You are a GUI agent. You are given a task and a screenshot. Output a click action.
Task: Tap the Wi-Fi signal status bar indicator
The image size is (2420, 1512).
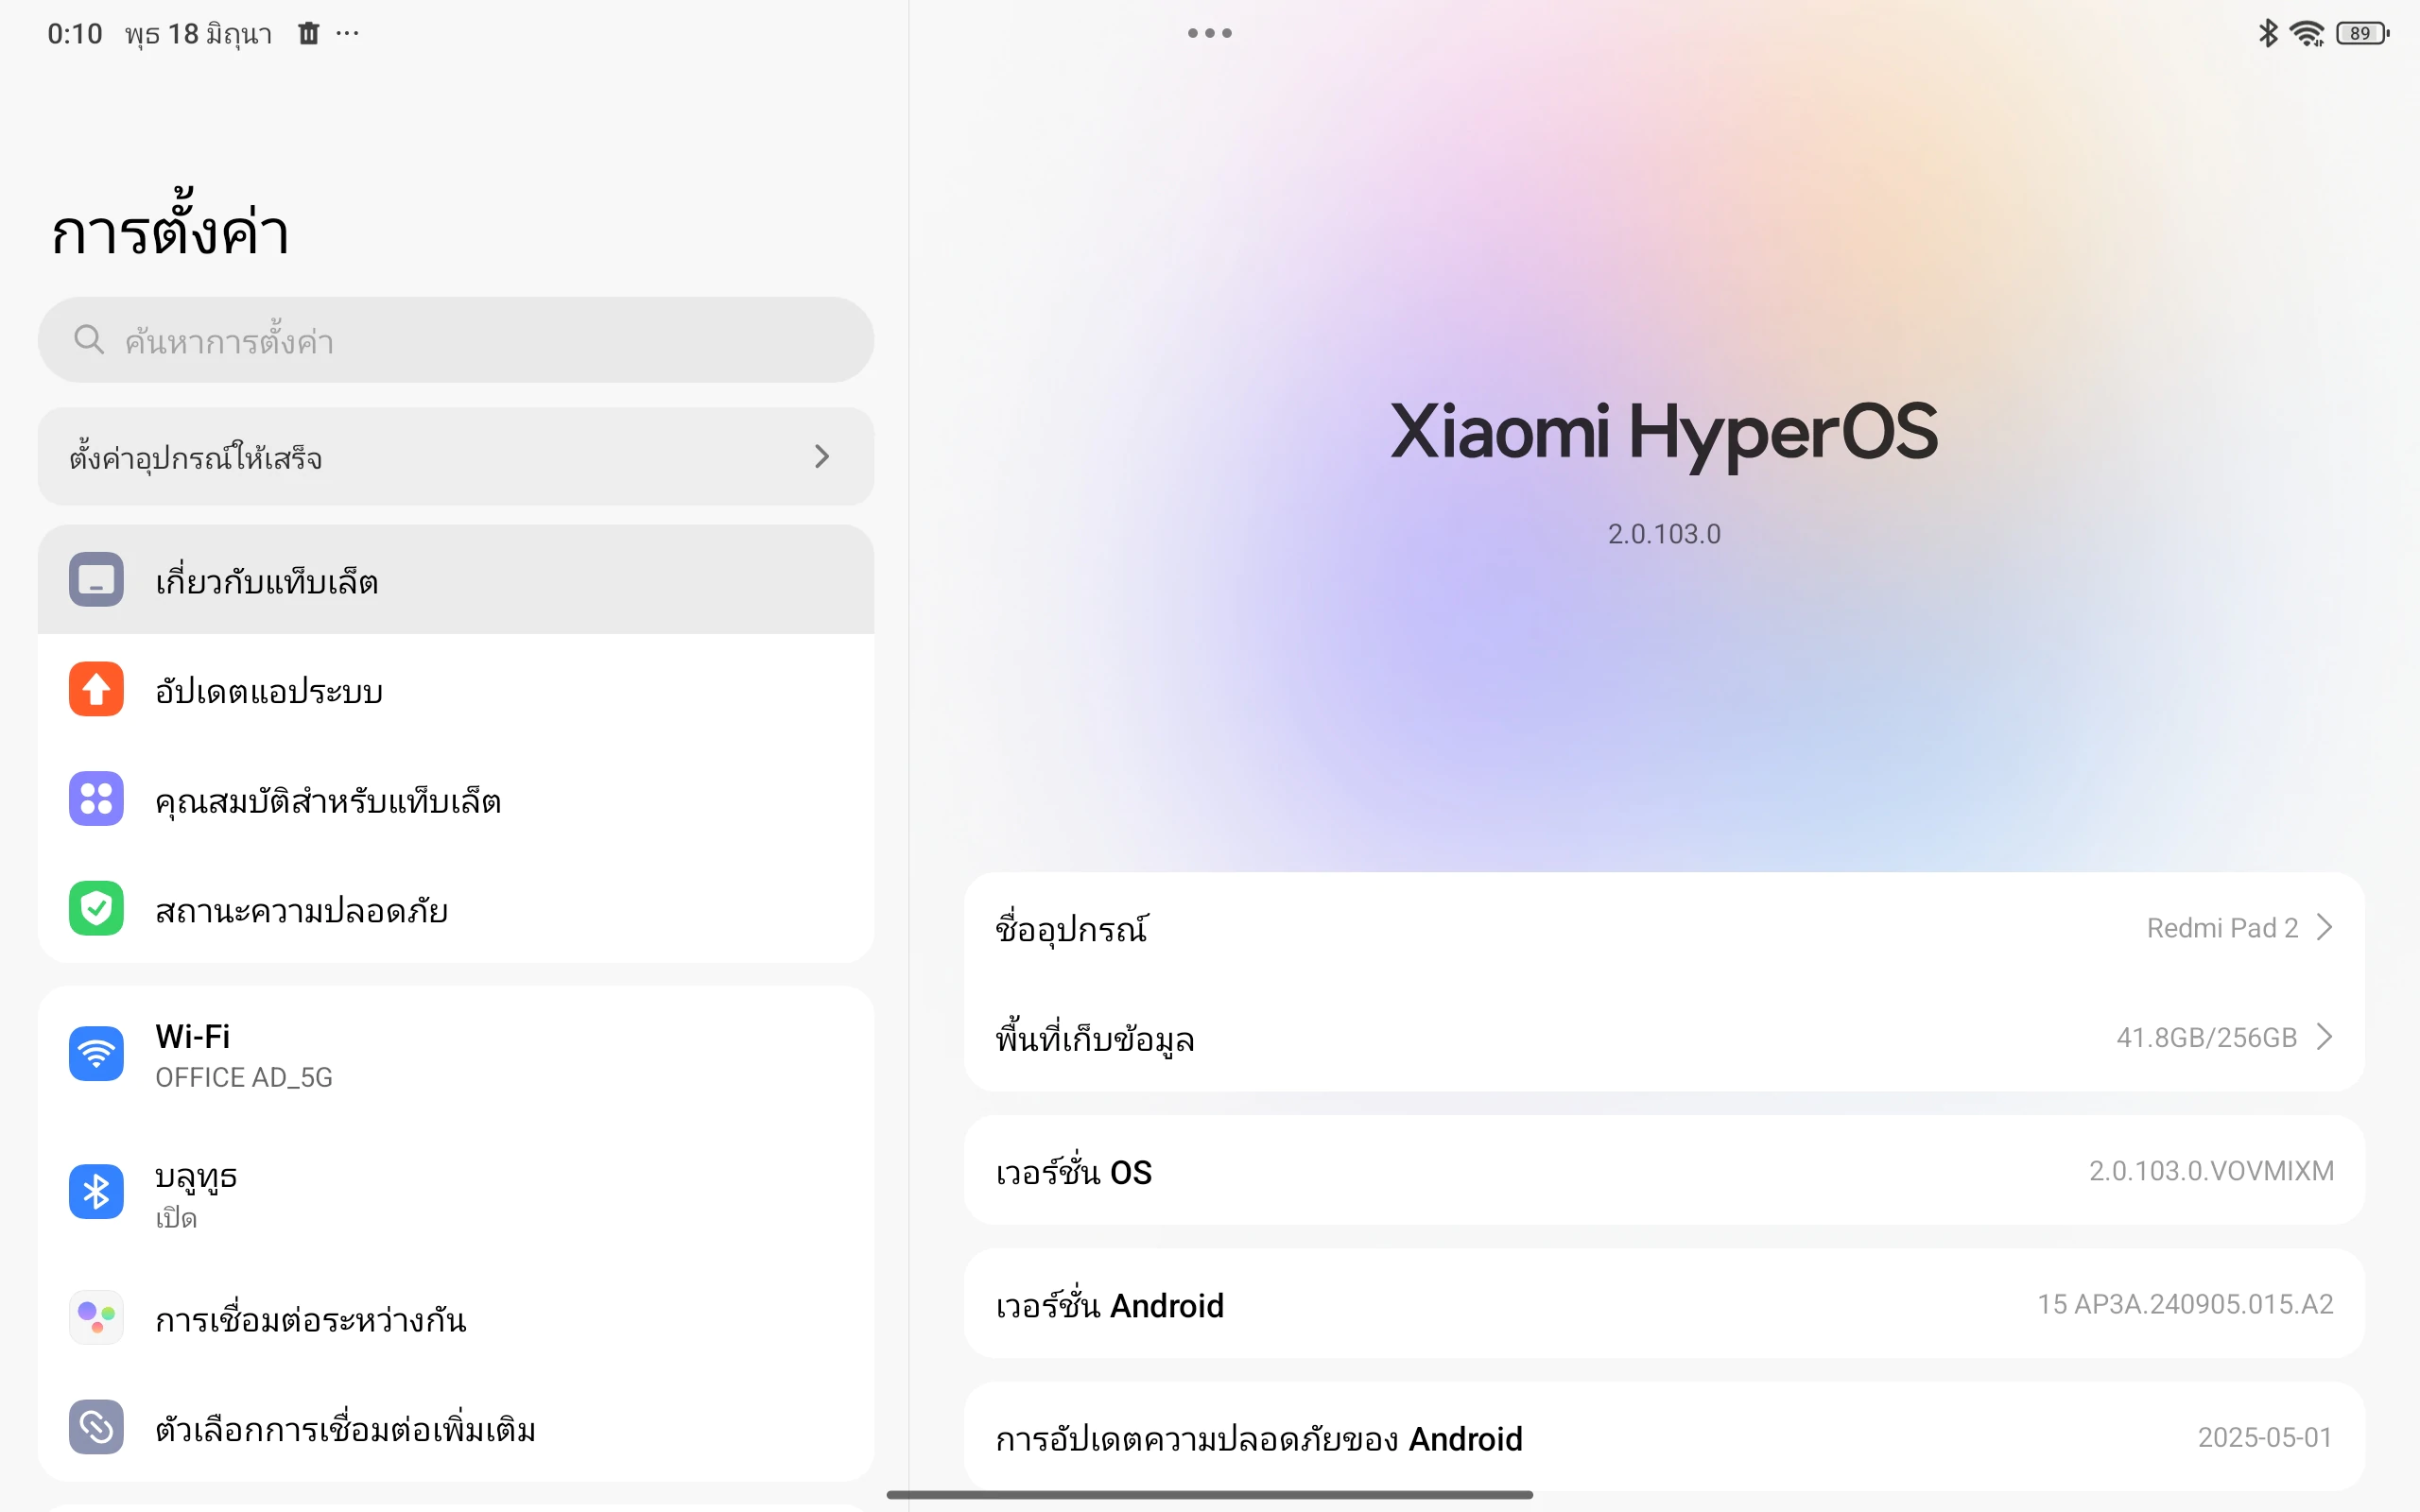point(2307,33)
